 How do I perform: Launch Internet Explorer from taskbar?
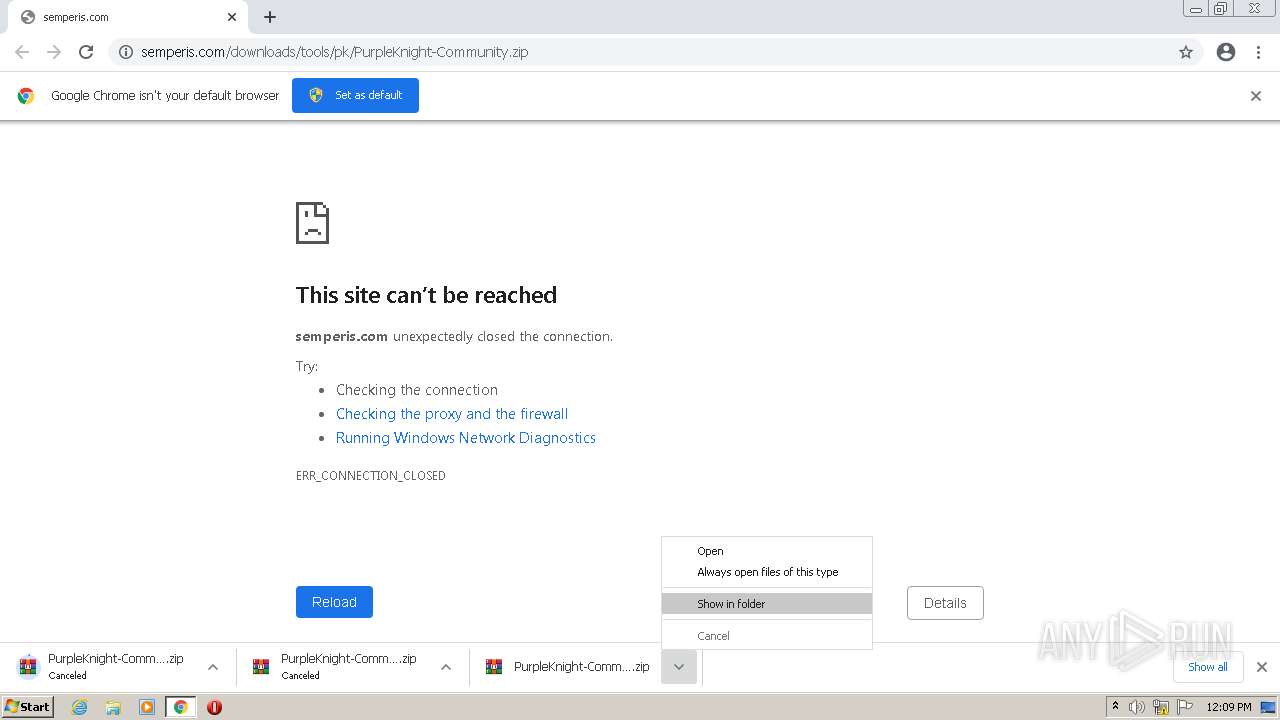tap(80, 707)
